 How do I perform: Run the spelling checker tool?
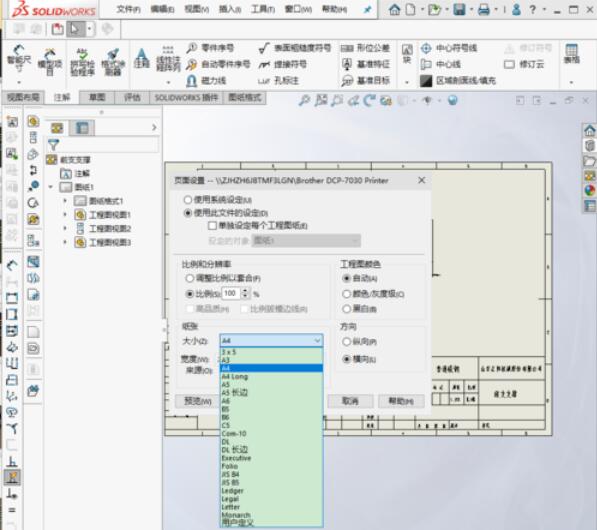pos(82,61)
